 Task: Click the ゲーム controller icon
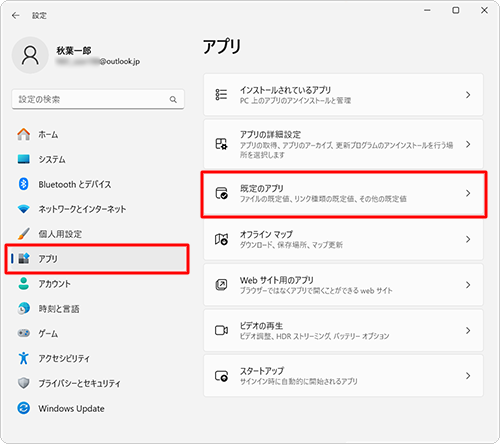[x=24, y=333]
